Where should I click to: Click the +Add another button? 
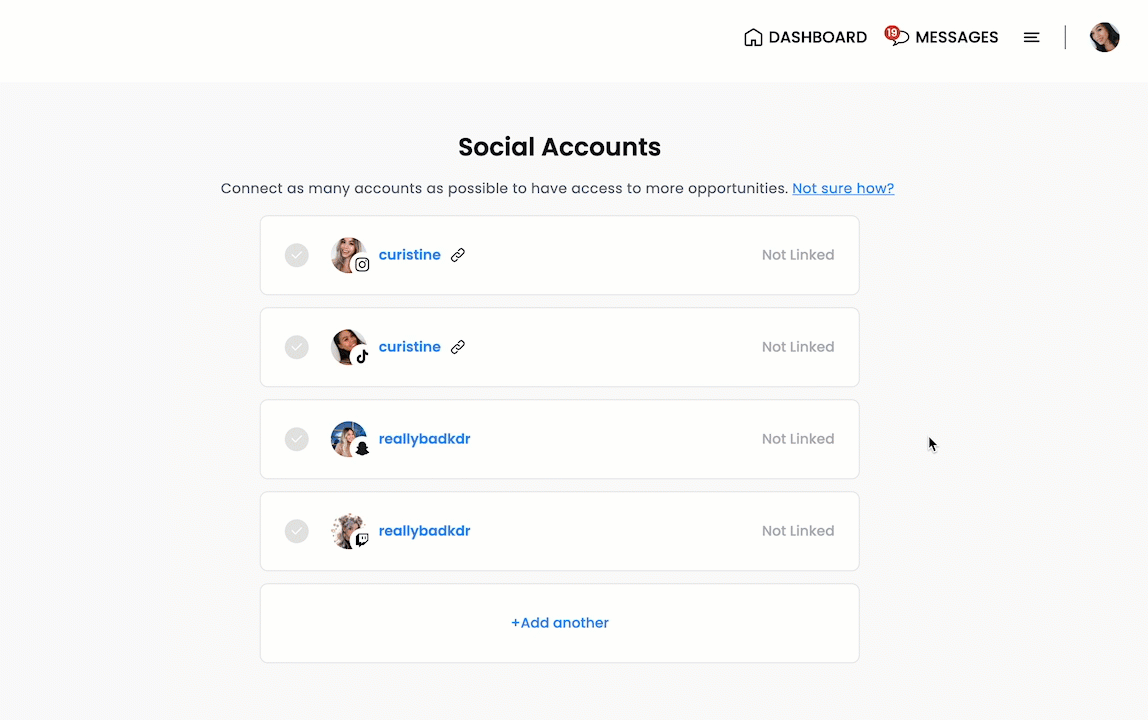pos(559,623)
